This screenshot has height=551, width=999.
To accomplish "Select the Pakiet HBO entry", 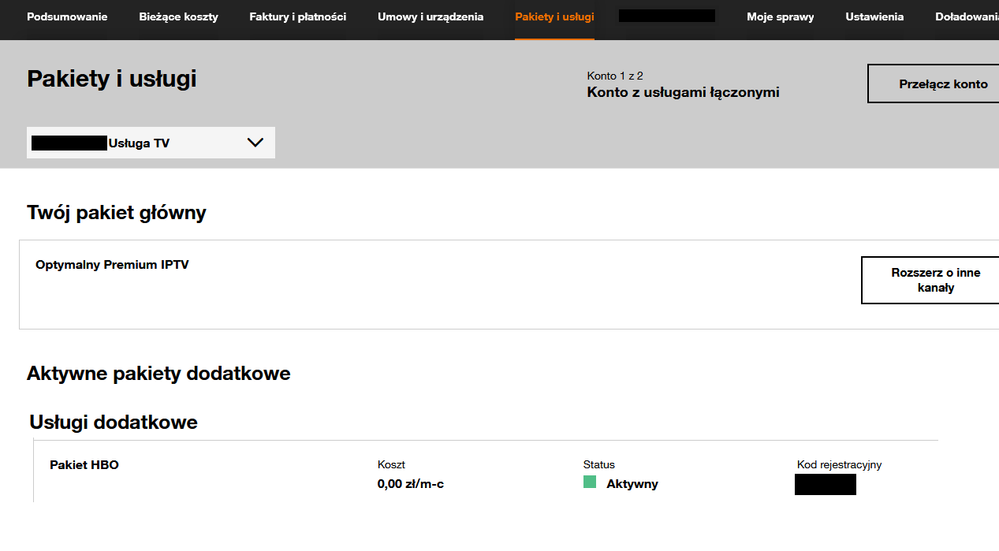I will [84, 465].
